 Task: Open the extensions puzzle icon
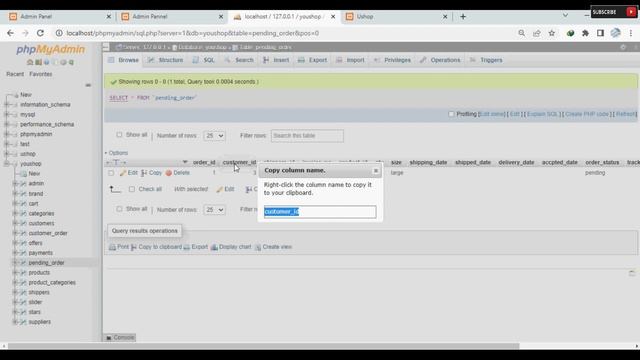point(585,33)
